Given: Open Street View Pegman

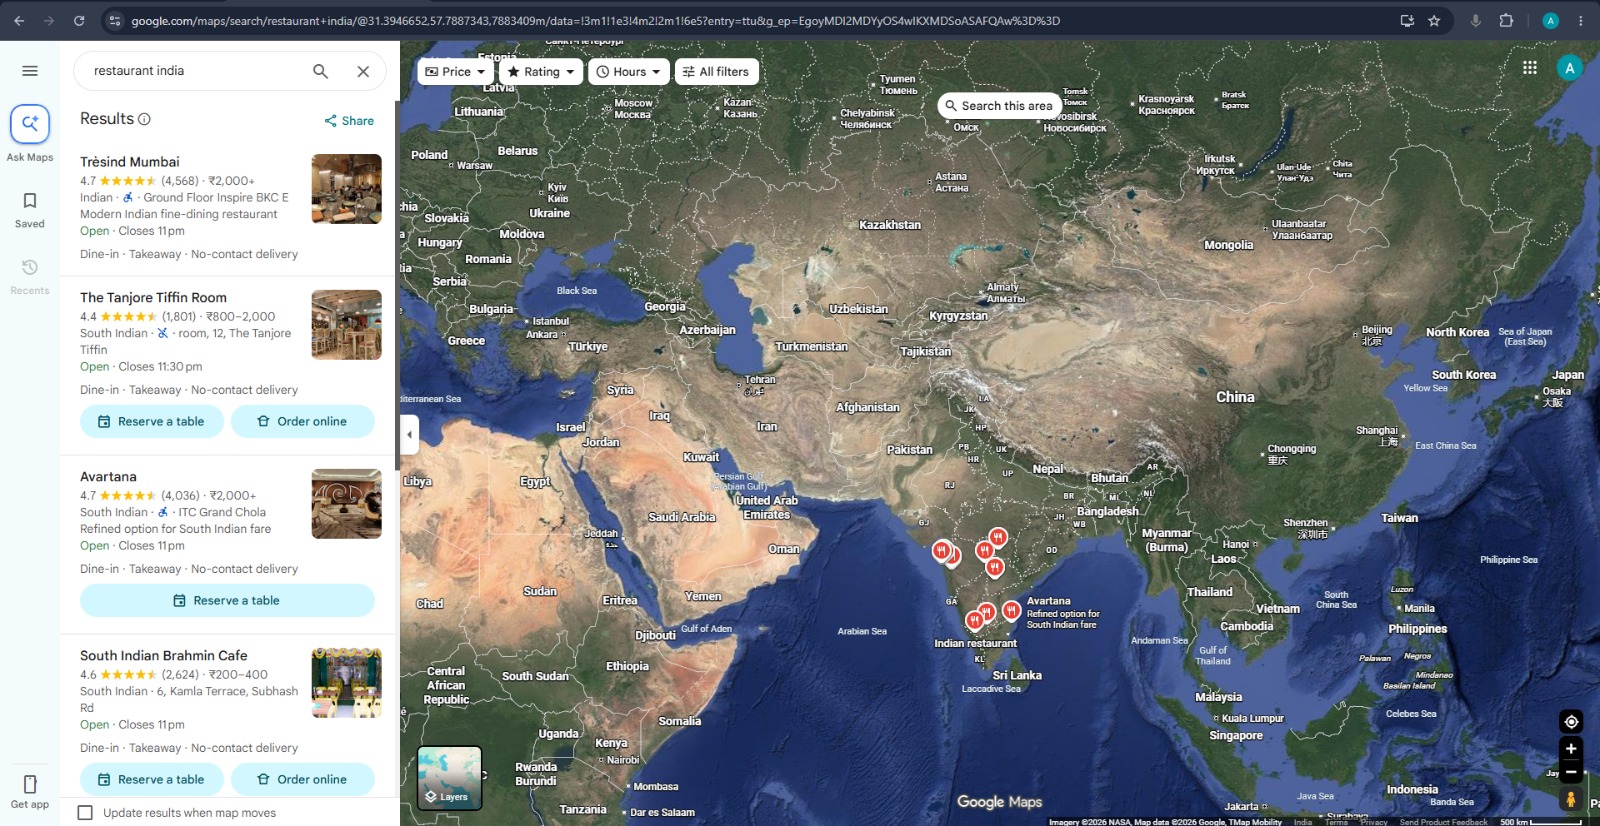Looking at the screenshot, I should click(1571, 799).
